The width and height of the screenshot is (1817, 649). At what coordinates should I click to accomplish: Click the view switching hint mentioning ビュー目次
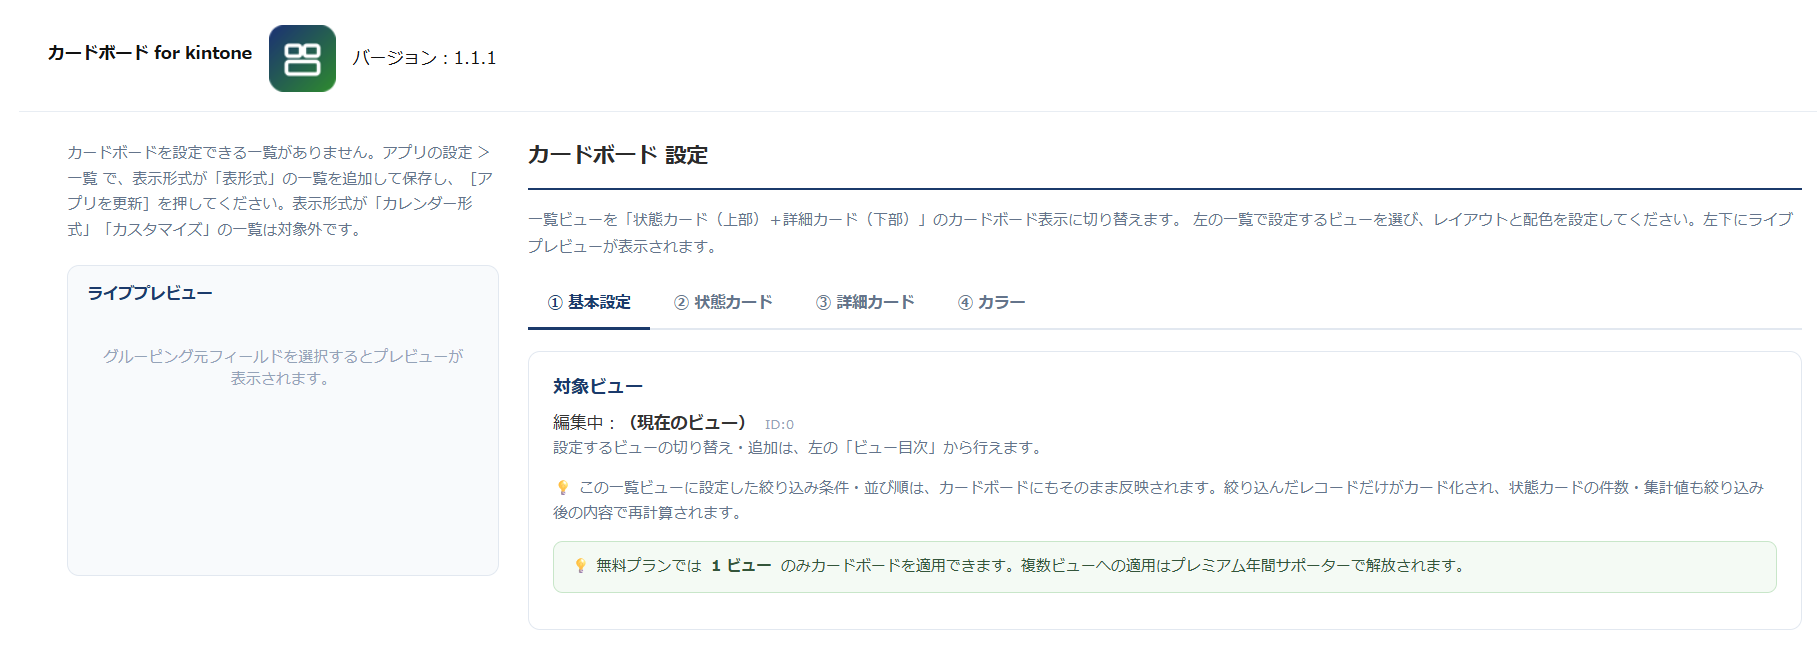click(x=800, y=448)
